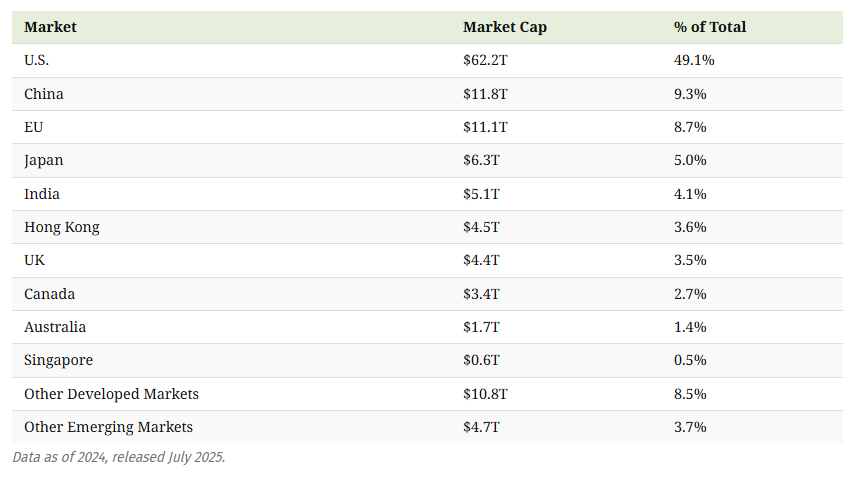
Task: Select the India row label
Action: 42,194
